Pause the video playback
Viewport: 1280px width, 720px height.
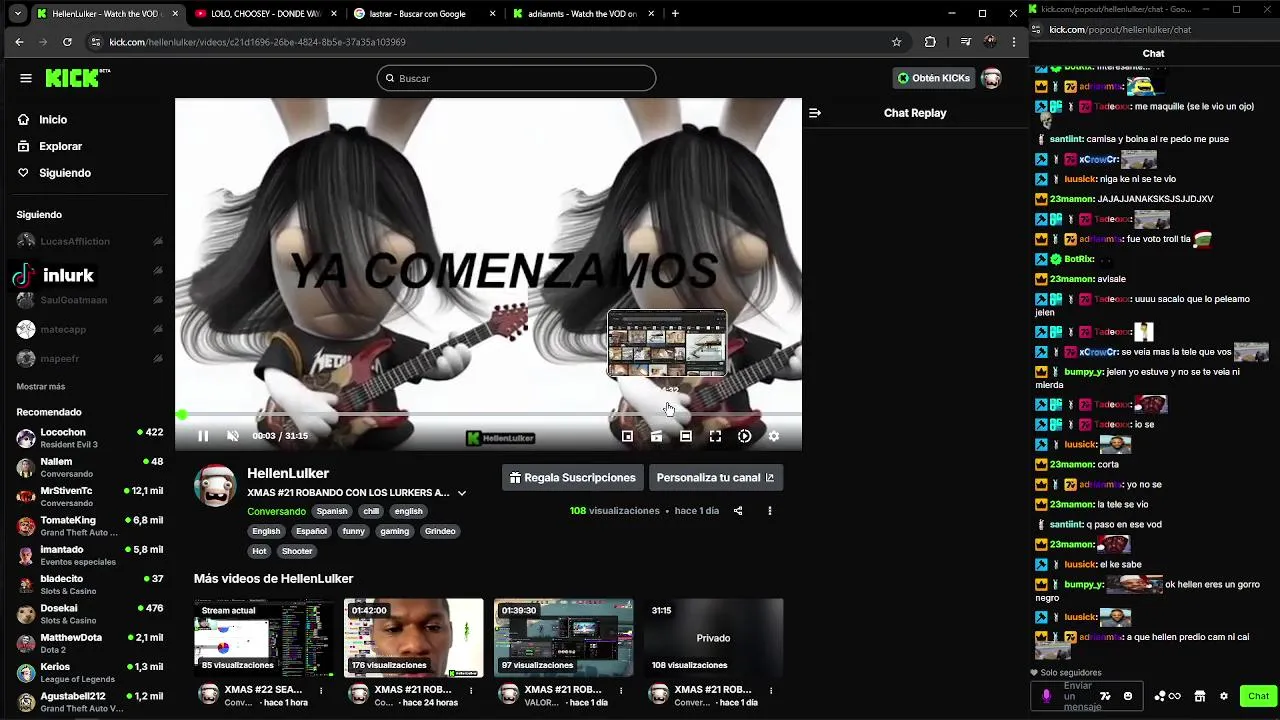point(203,436)
